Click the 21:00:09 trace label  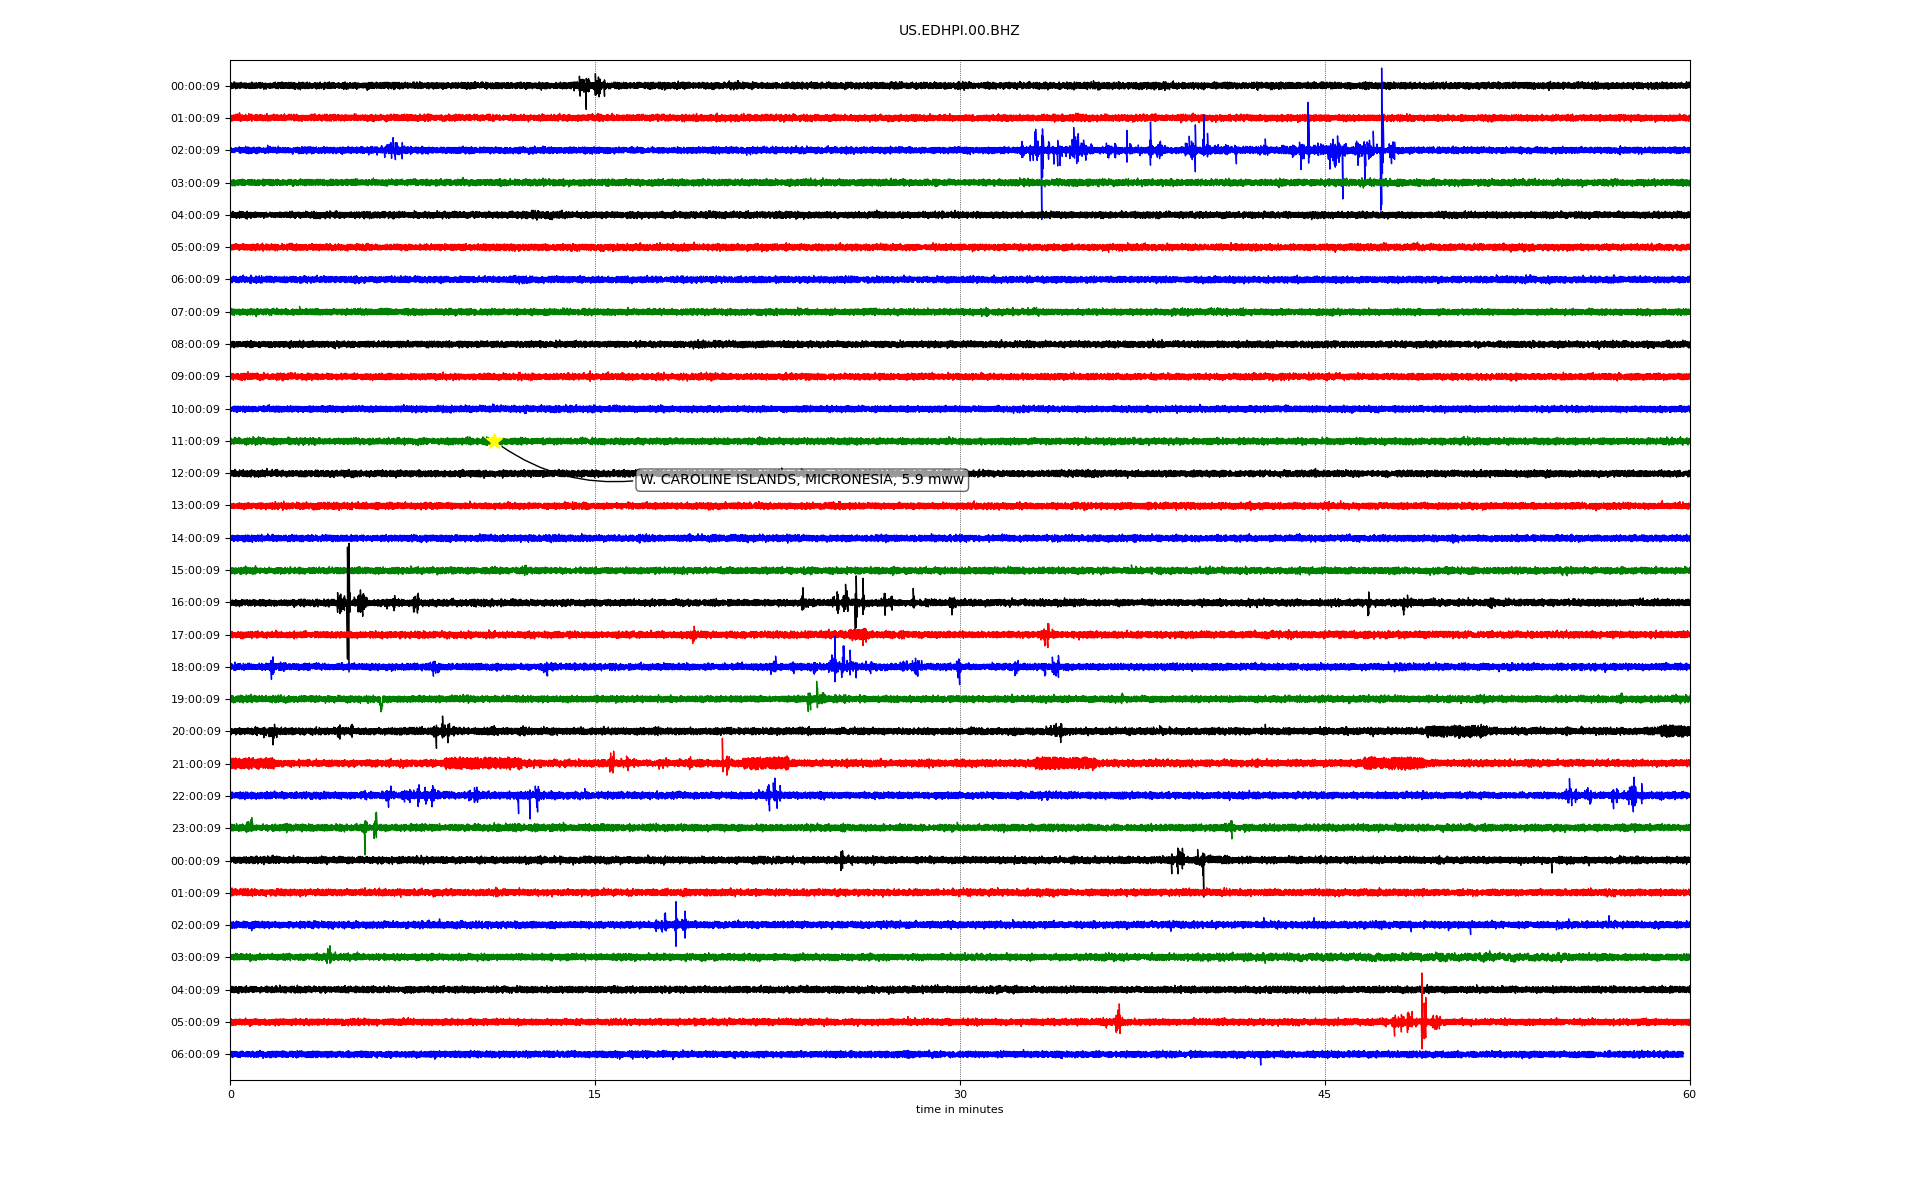(195, 764)
